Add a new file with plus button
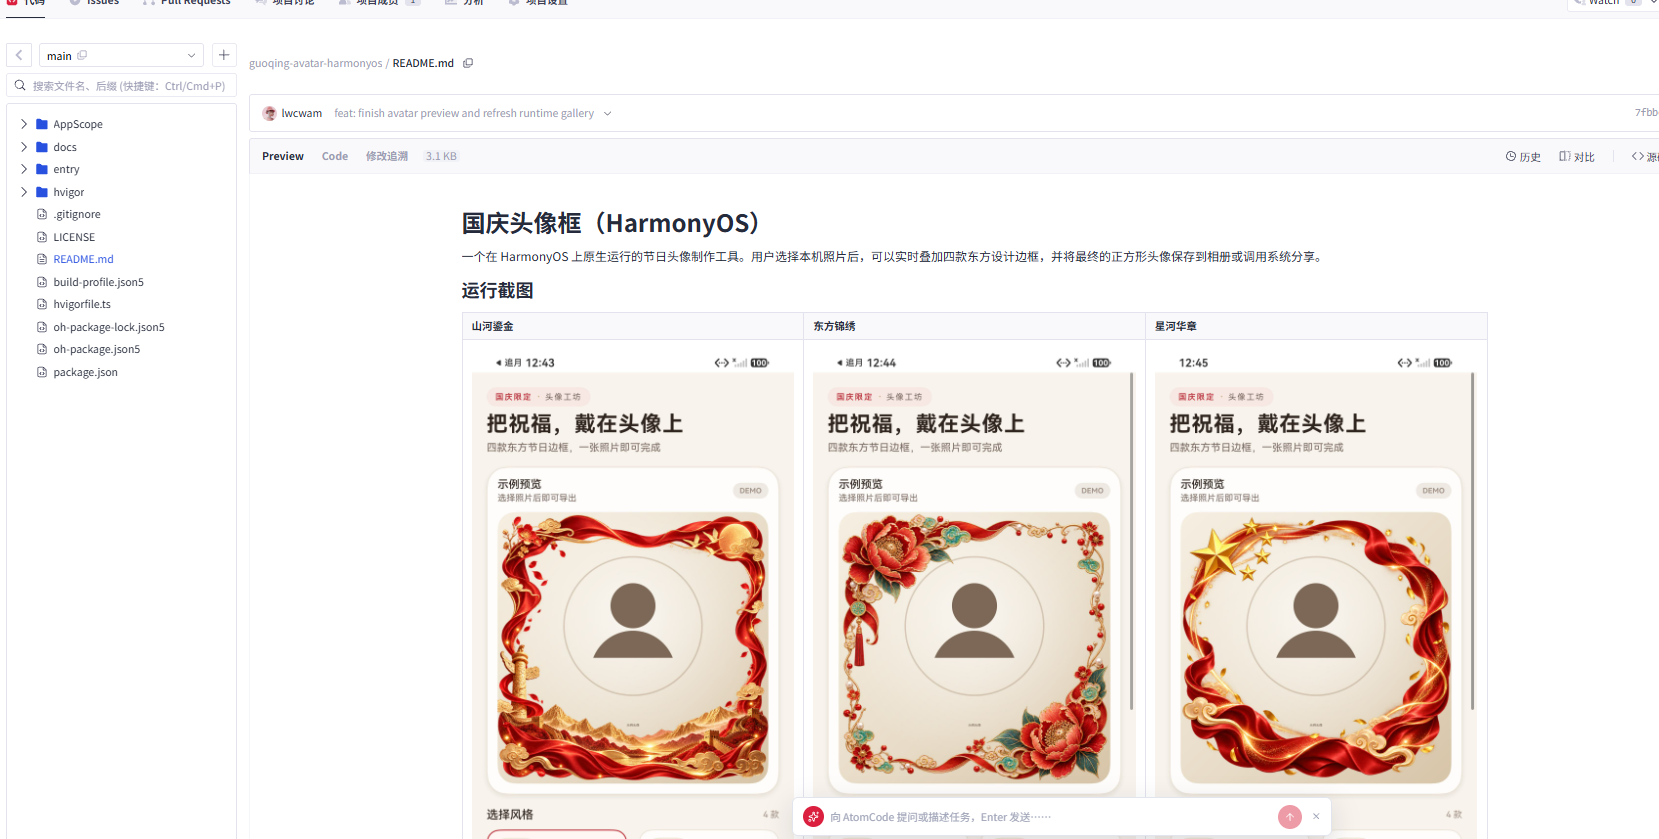This screenshot has width=1659, height=839. tap(224, 55)
